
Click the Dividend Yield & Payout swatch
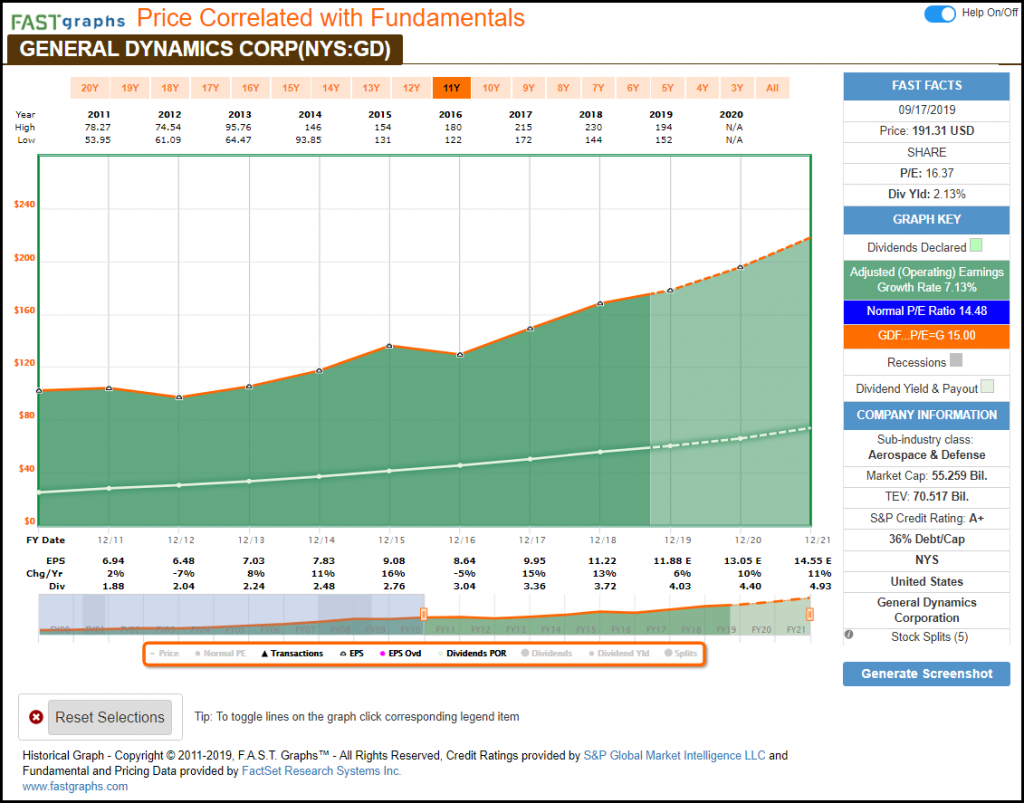pos(987,386)
